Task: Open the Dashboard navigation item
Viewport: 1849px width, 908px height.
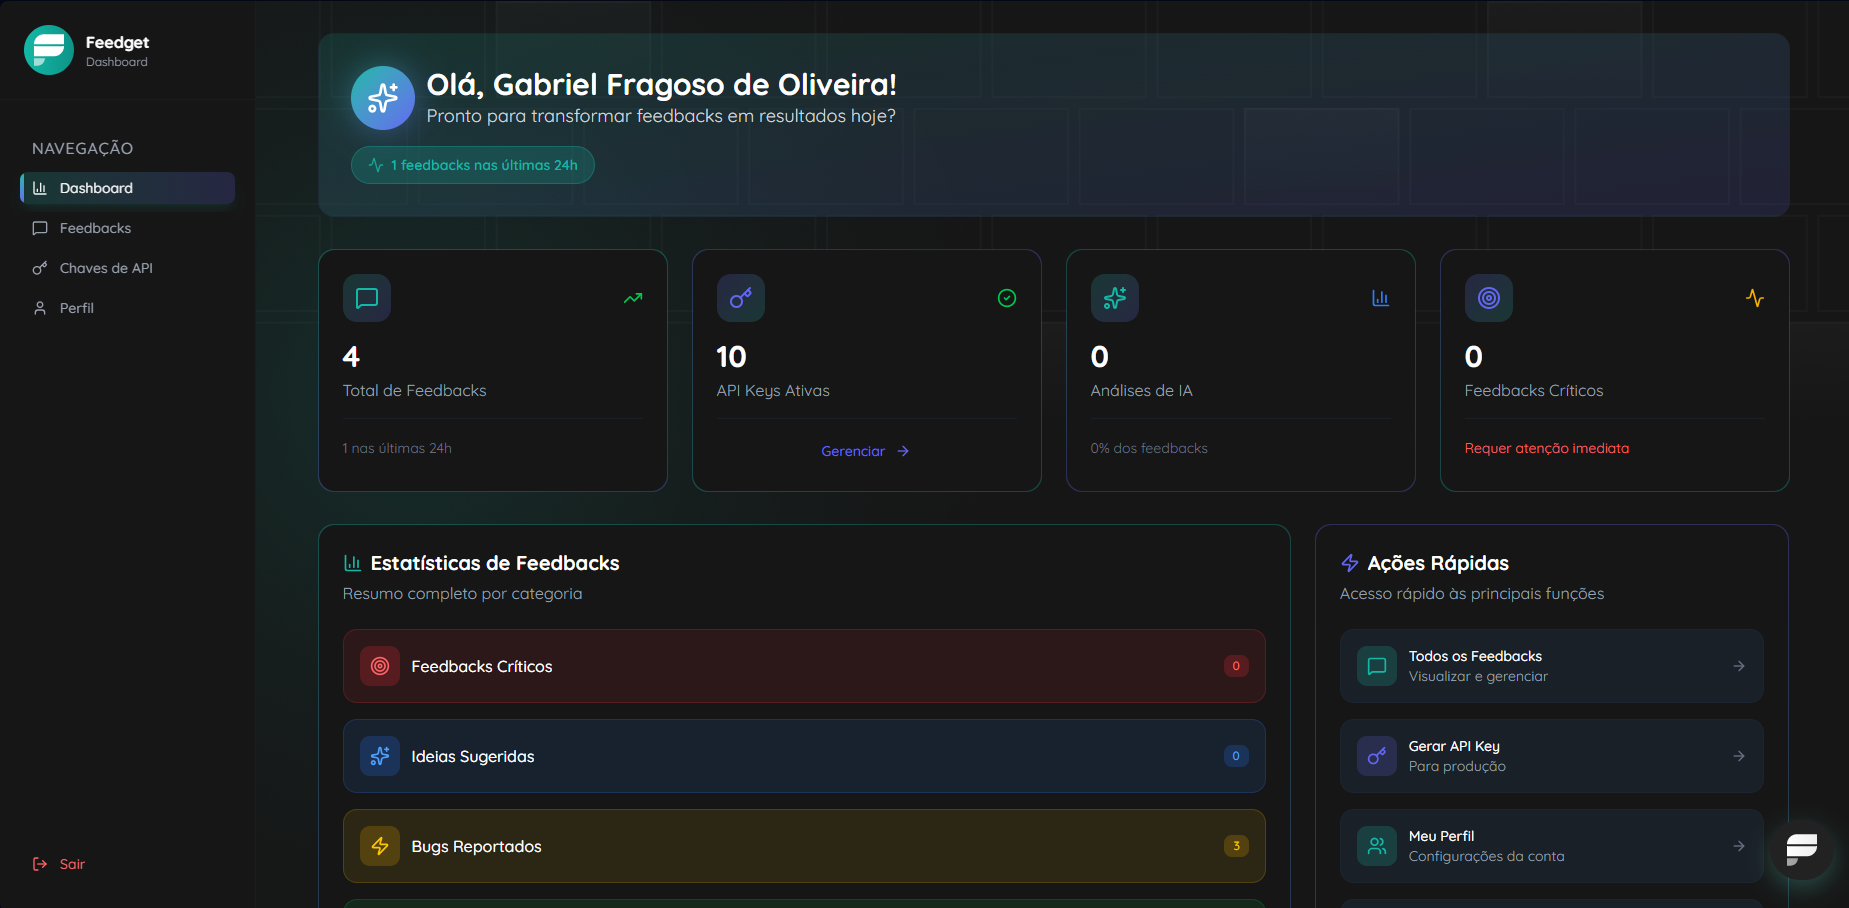Action: [x=128, y=188]
